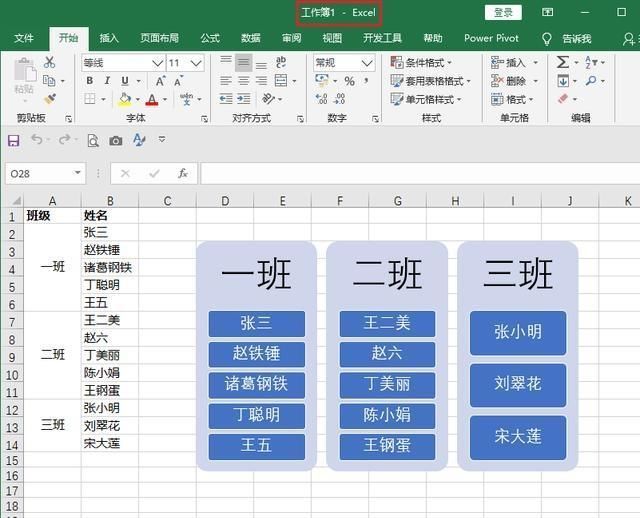Toggle Italic formatting
Image resolution: width=640 pixels, height=518 pixels.
click(107, 81)
